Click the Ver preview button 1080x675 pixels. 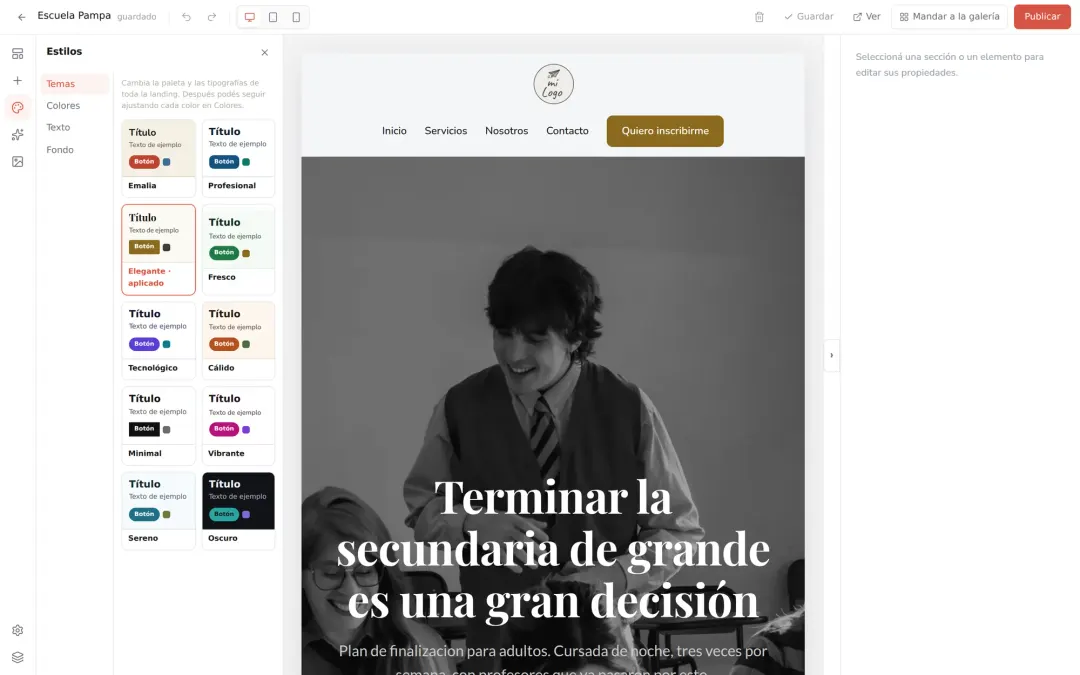866,17
